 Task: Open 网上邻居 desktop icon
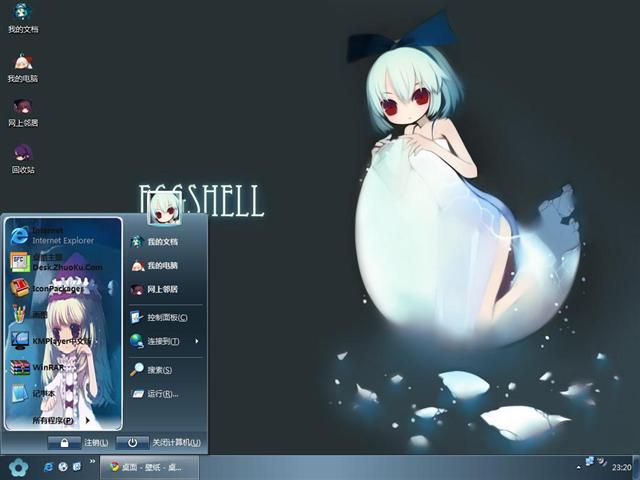(x=23, y=113)
